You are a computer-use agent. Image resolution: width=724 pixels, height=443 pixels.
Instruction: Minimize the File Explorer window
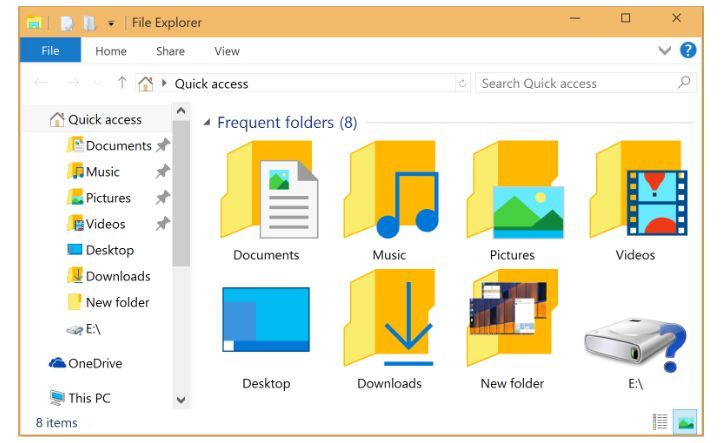pyautogui.click(x=575, y=18)
